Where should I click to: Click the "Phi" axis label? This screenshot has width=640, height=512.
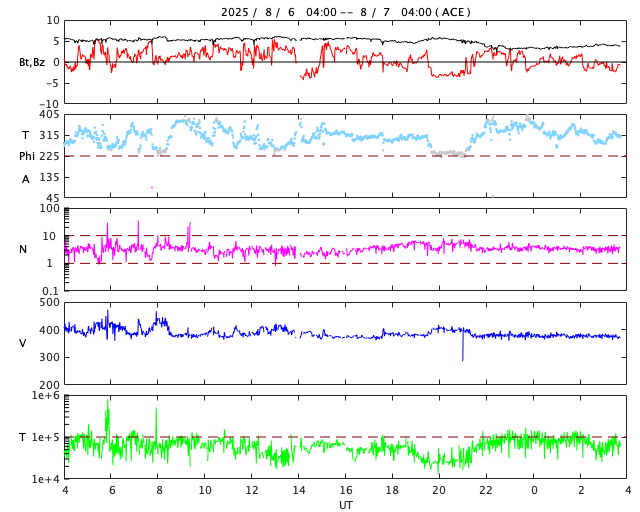(27, 156)
